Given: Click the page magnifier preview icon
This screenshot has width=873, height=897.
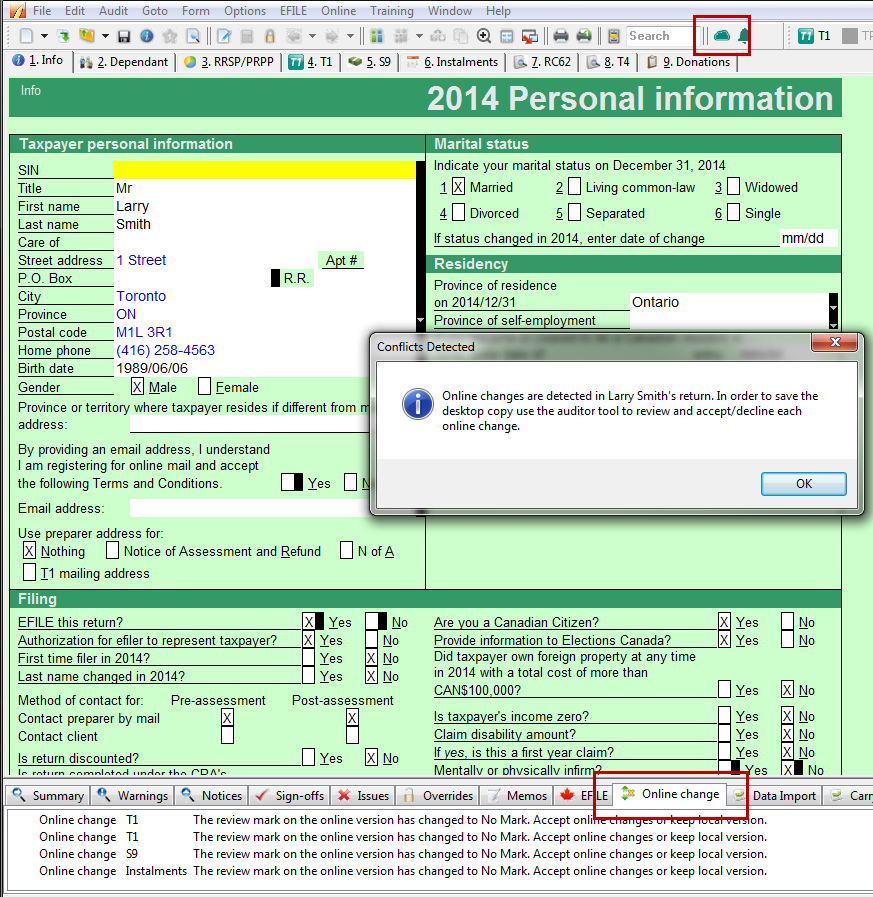Looking at the screenshot, I should coord(193,36).
